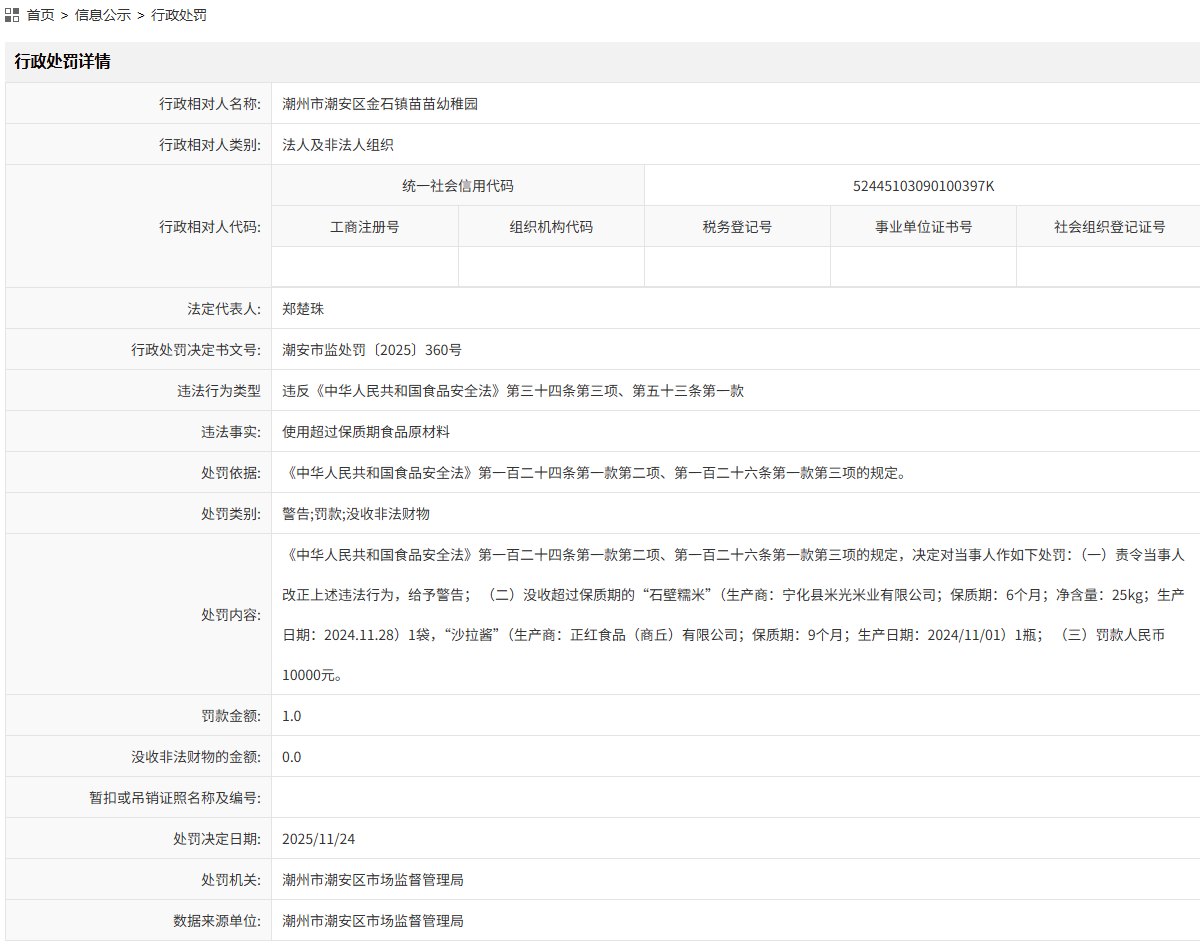
Task: Click the grid icon beside the breadcrumb
Action: pyautogui.click(x=12, y=16)
